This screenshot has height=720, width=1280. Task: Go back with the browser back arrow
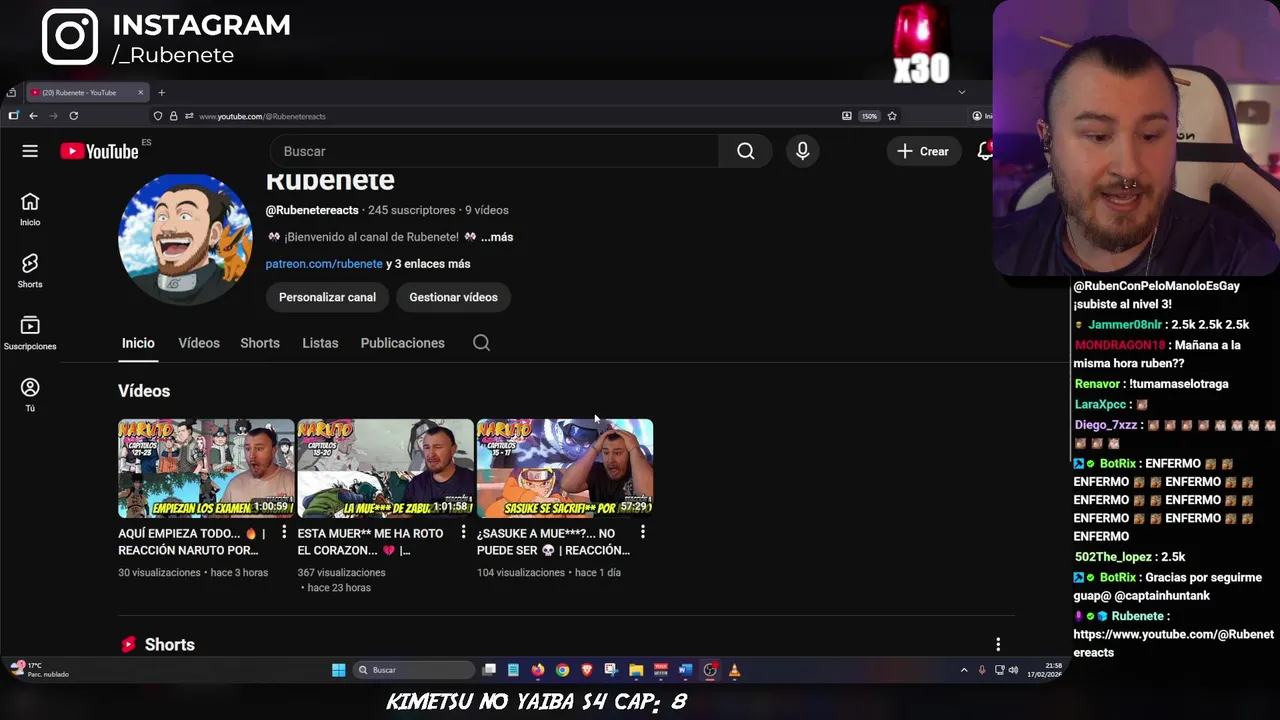pos(33,116)
